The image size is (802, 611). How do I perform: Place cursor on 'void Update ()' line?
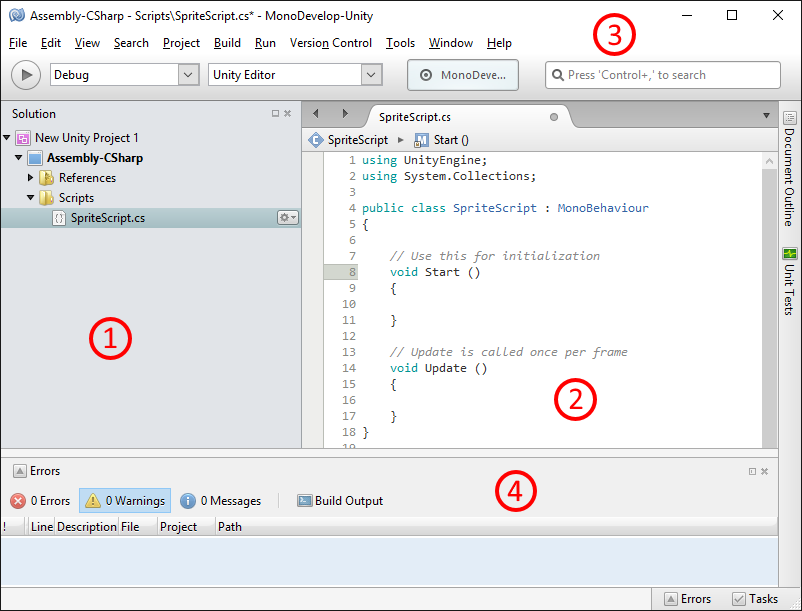tap(438, 368)
